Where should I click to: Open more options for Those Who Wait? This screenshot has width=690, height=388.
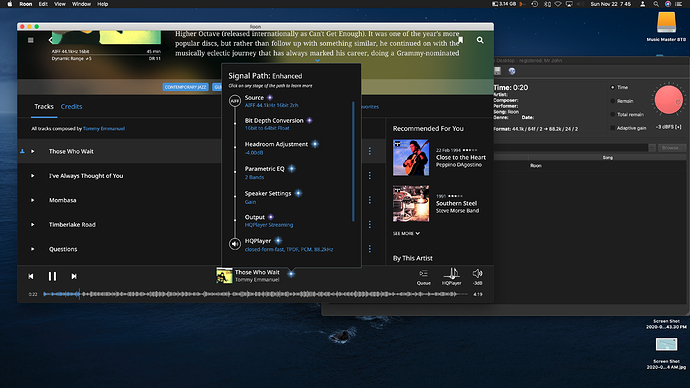(370, 151)
